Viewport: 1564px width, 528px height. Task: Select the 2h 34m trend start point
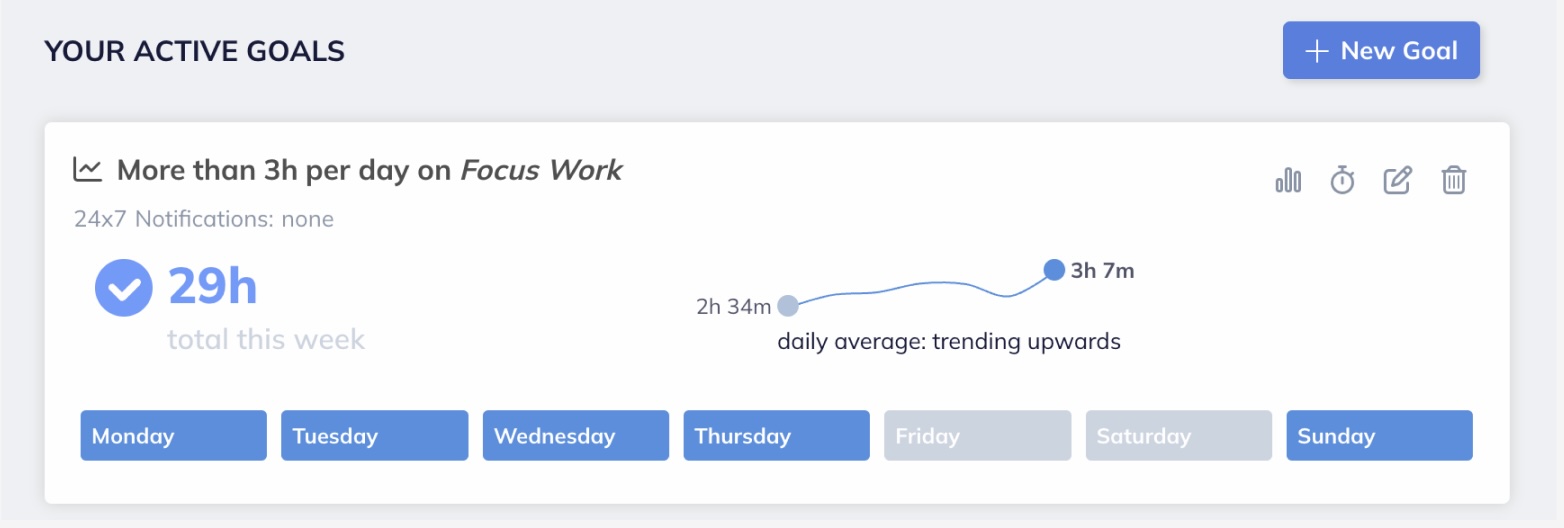click(x=788, y=306)
